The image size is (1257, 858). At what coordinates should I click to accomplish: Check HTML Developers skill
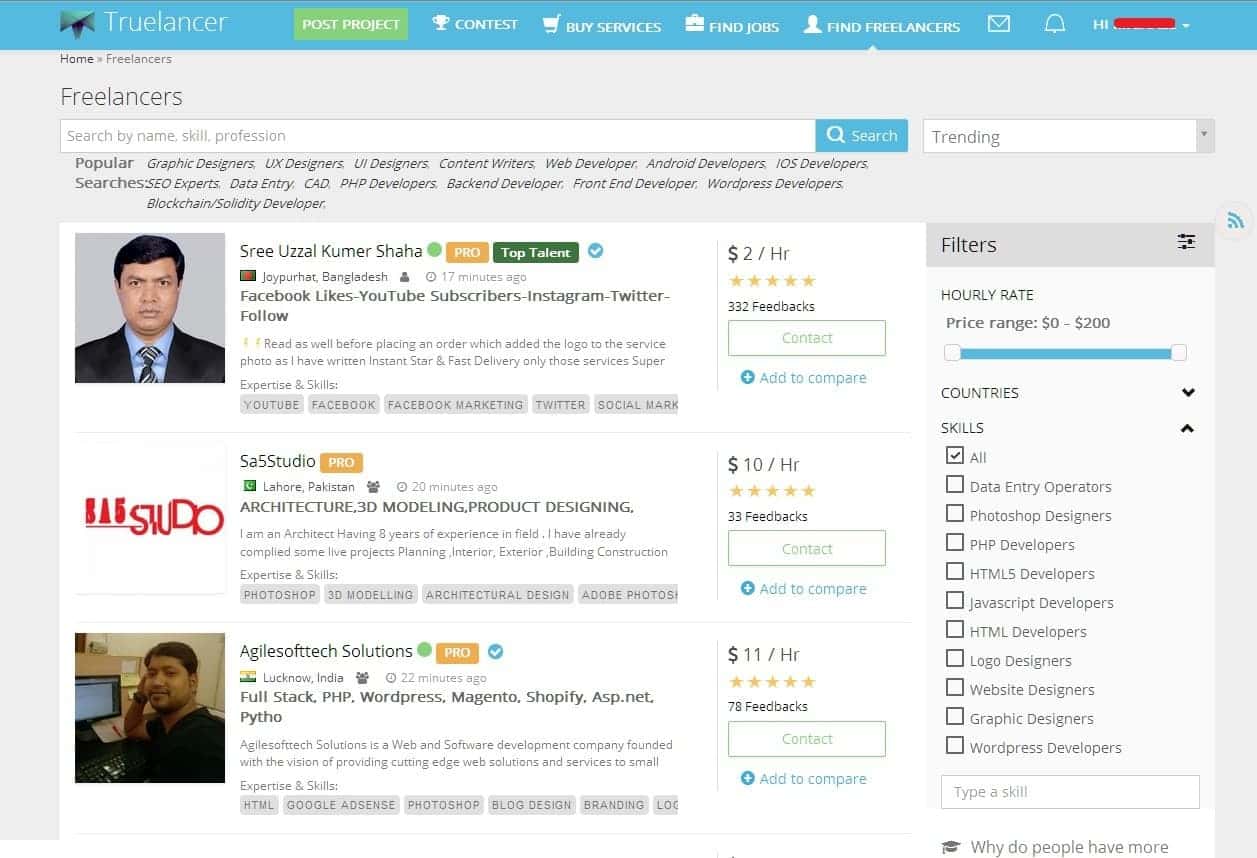[x=954, y=630]
